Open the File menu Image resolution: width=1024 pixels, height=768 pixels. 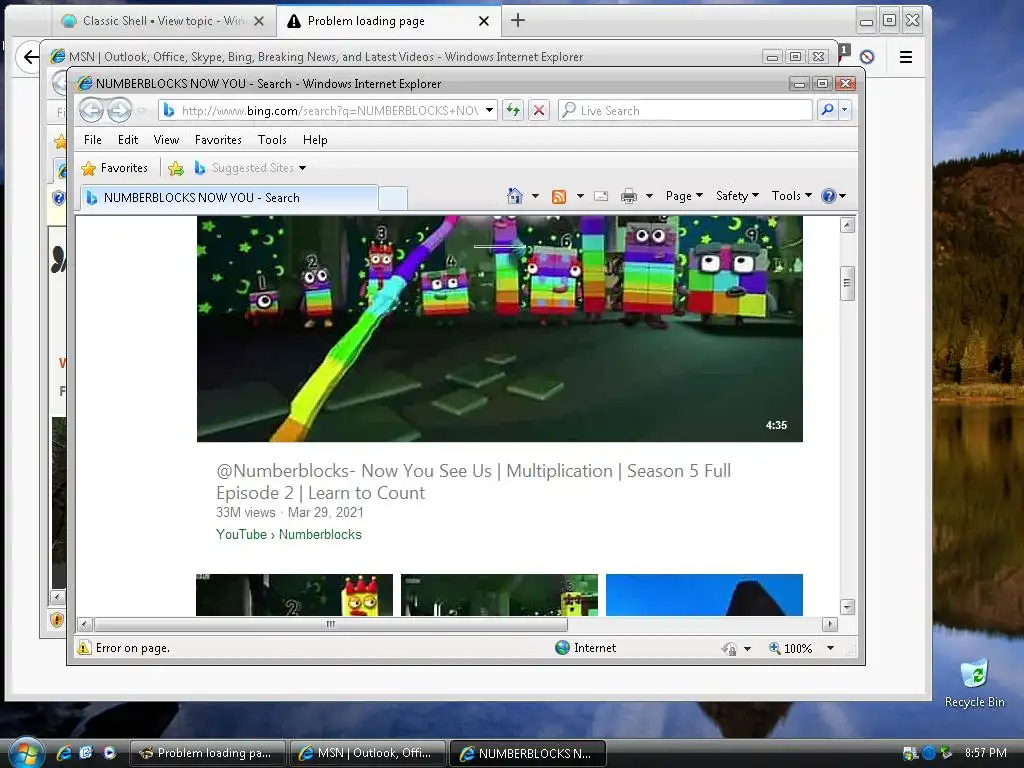tap(93, 140)
